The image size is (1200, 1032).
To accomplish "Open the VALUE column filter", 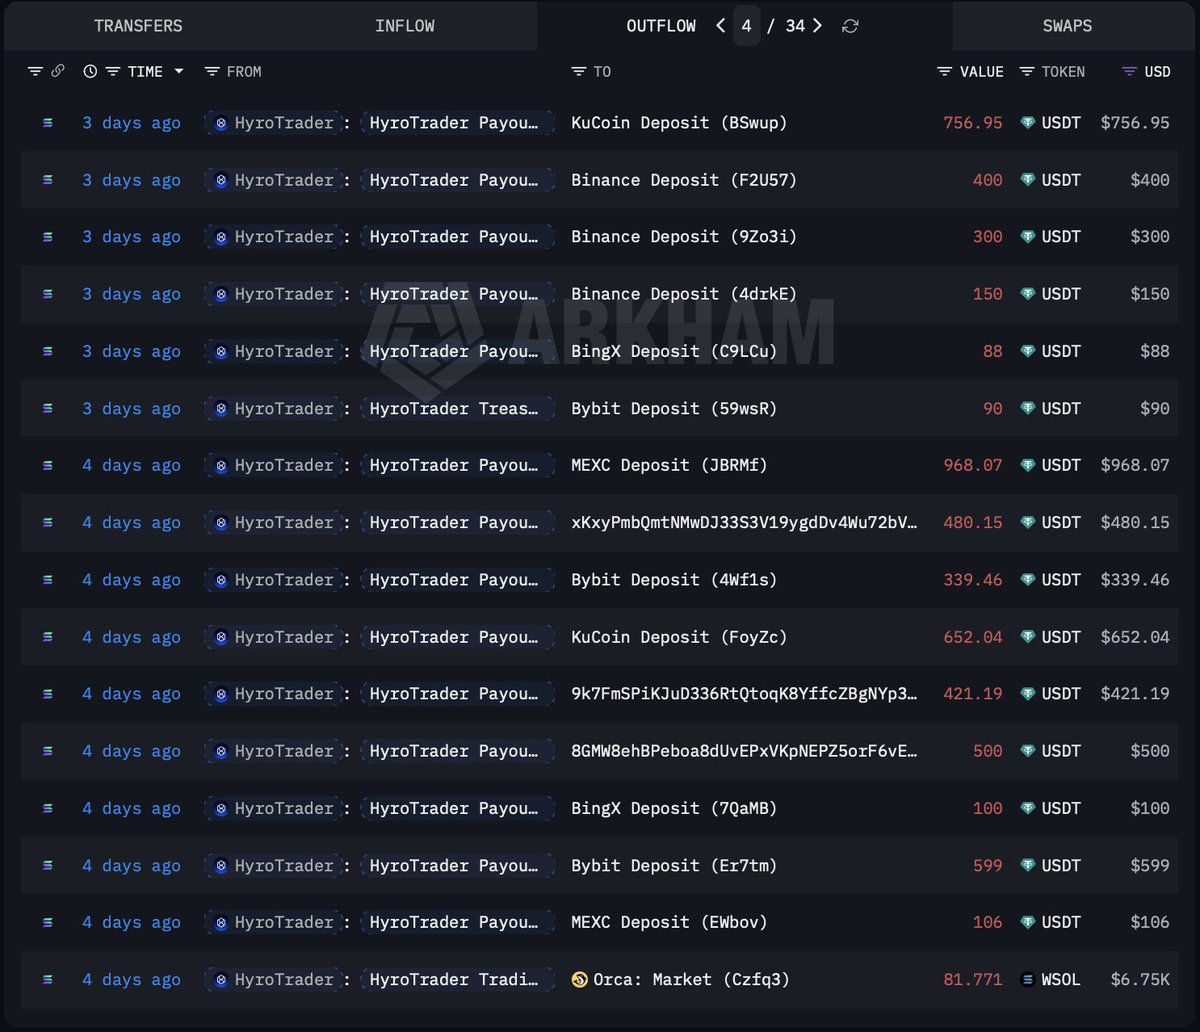I will click(945, 71).
